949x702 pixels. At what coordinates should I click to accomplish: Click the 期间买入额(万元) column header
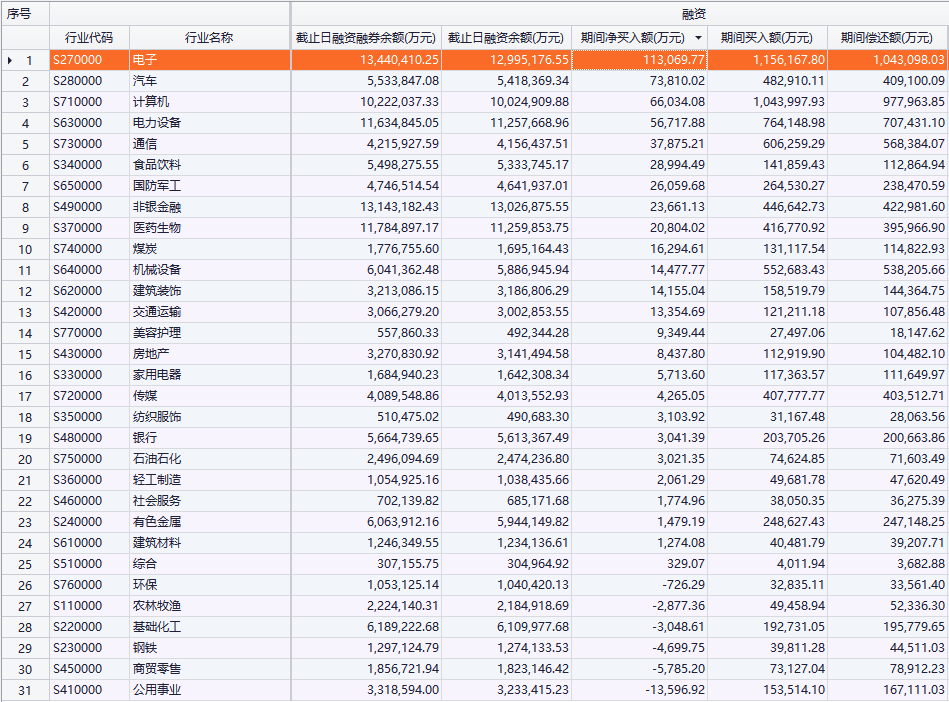(767, 38)
